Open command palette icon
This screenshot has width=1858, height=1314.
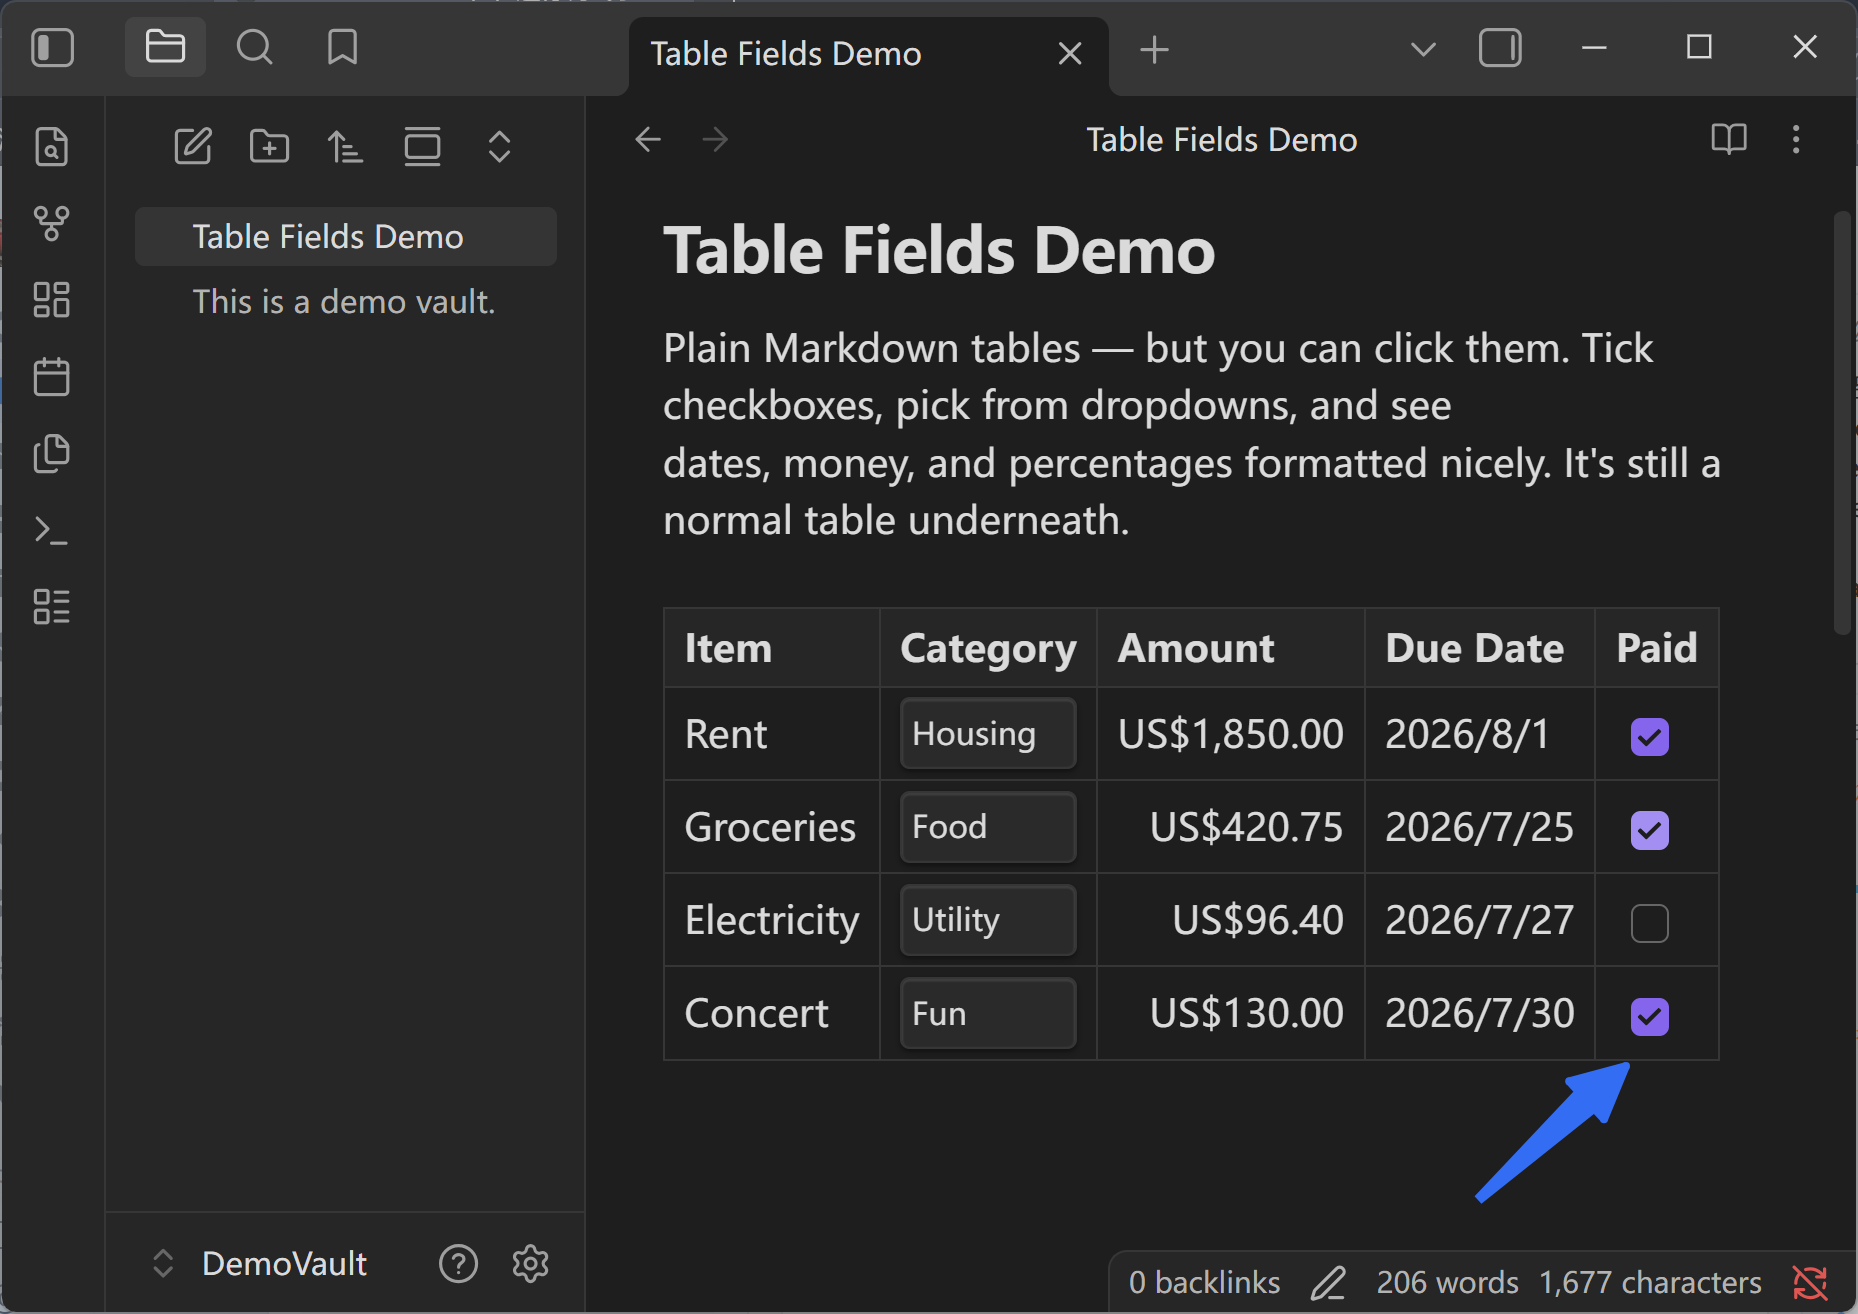(51, 530)
